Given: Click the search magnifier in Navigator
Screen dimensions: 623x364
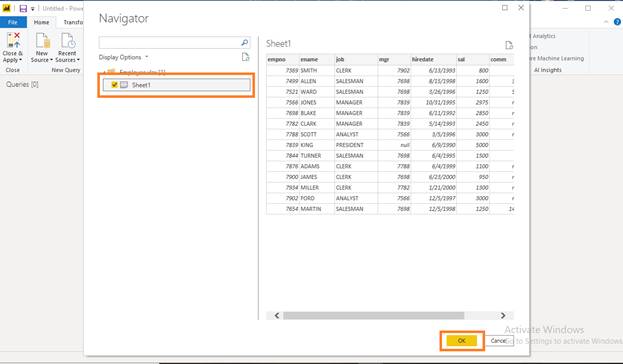Looking at the screenshot, I should tap(245, 43).
